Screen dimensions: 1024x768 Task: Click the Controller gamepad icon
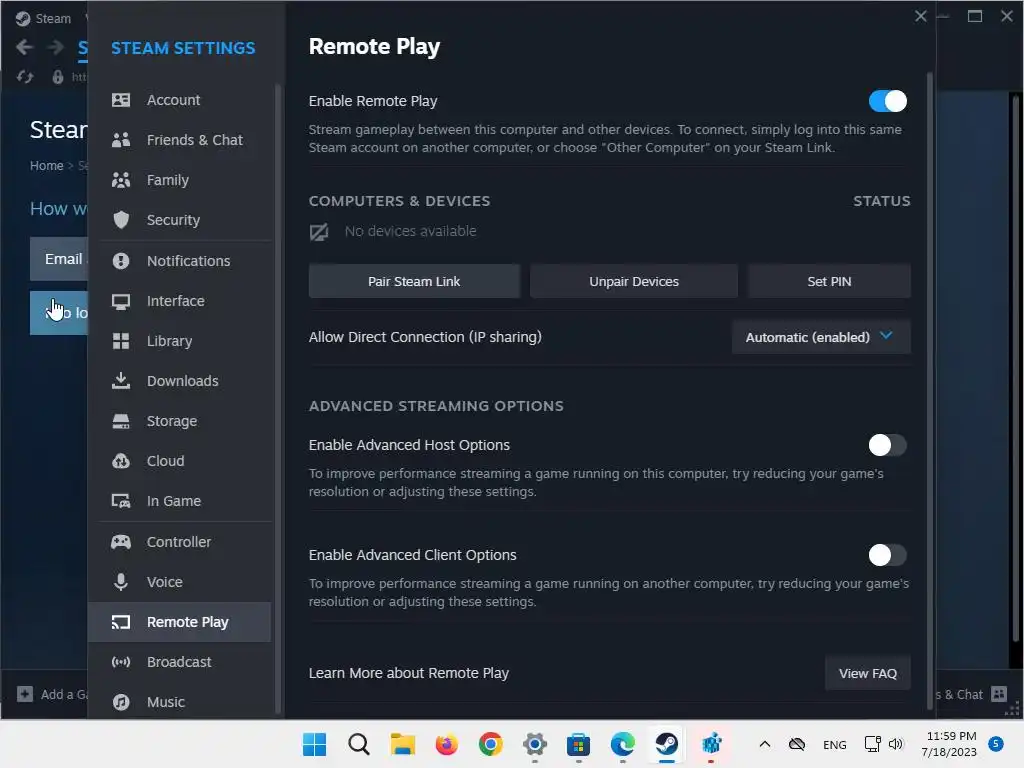121,542
